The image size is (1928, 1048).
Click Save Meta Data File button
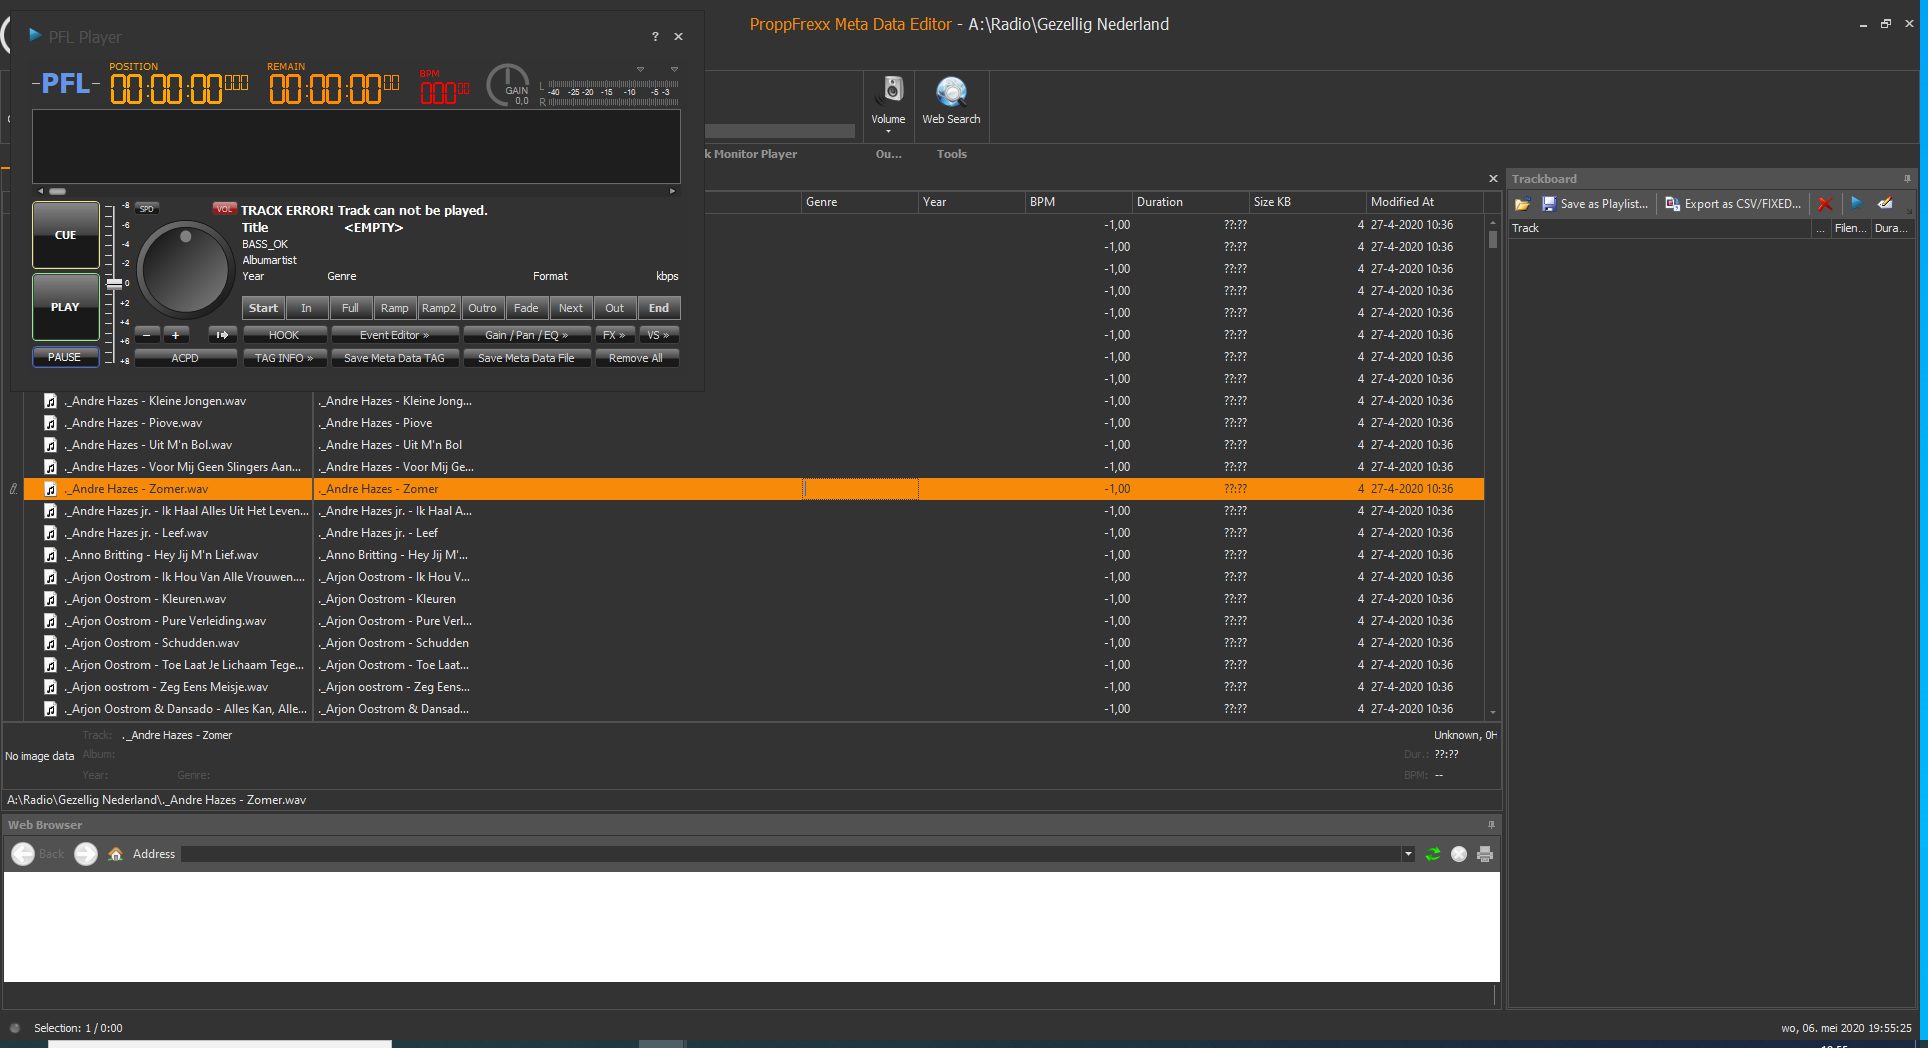[x=526, y=358]
